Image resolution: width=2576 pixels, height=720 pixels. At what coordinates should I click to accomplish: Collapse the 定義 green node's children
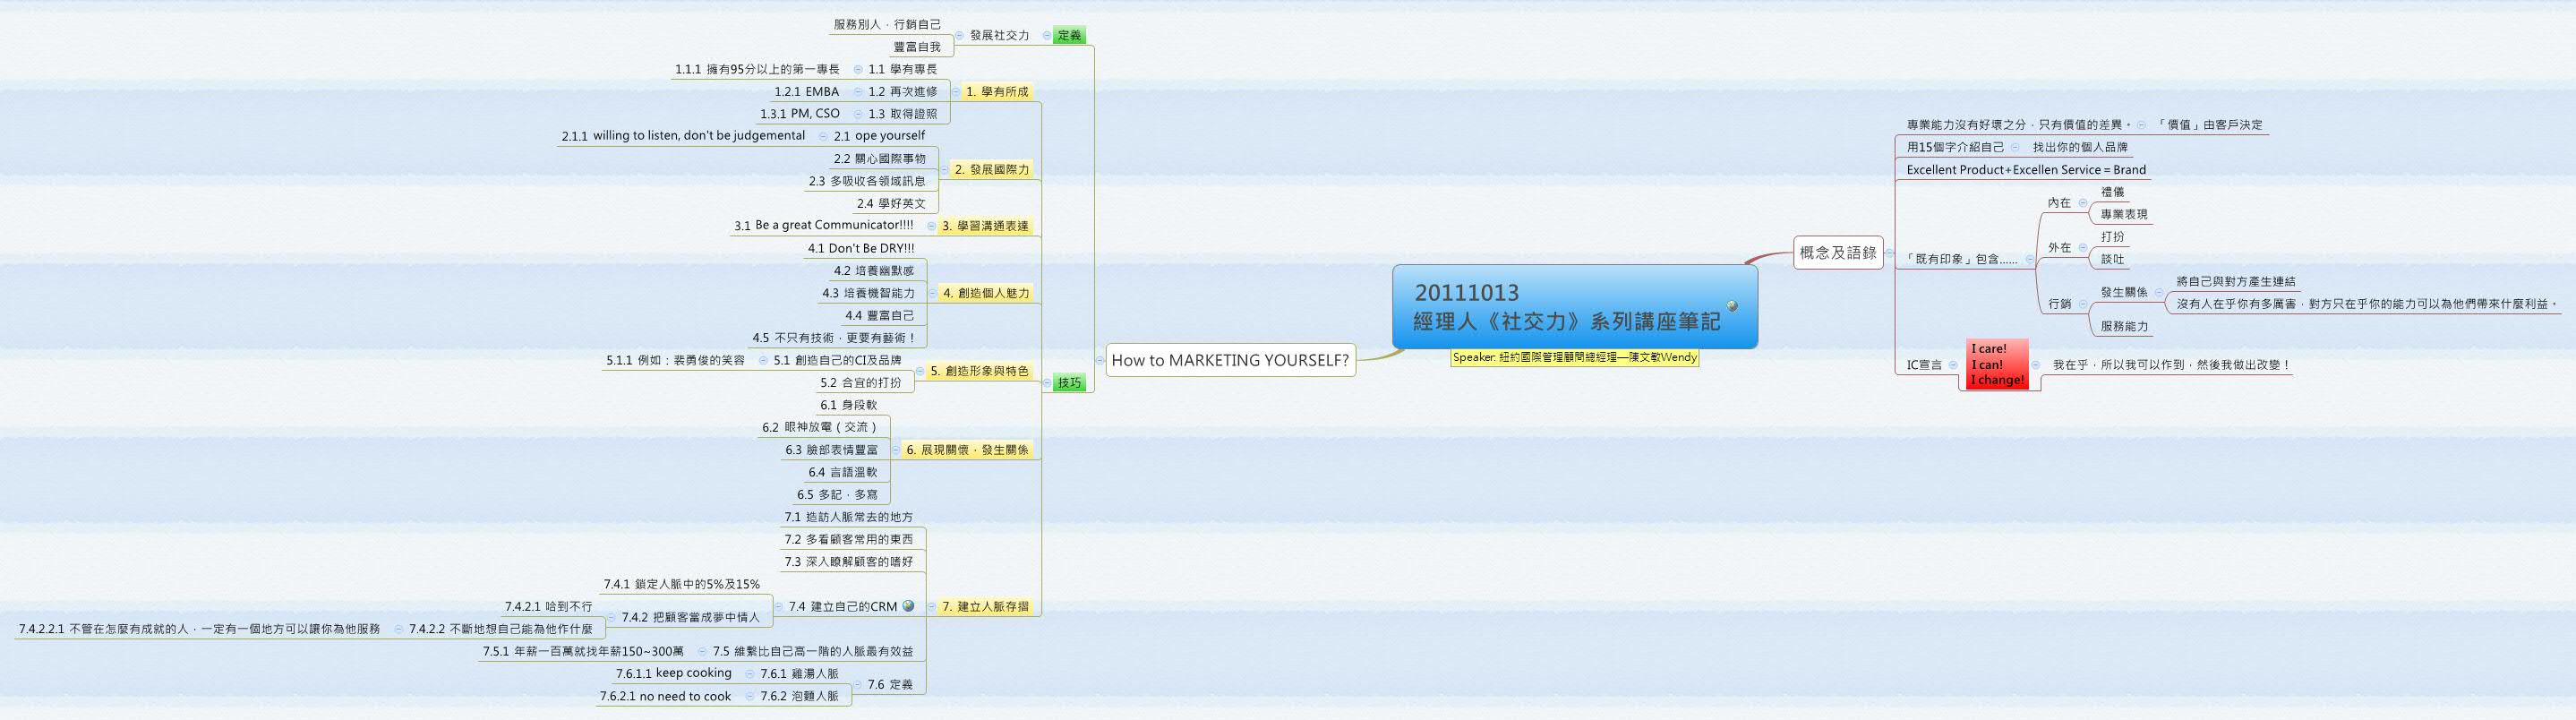click(1047, 36)
